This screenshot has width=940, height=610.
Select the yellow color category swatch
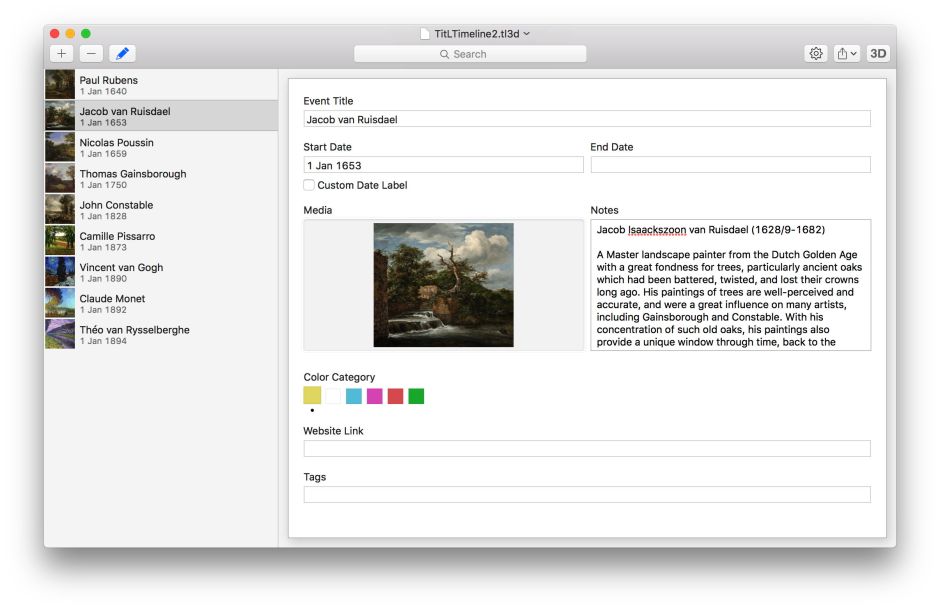[x=312, y=396]
